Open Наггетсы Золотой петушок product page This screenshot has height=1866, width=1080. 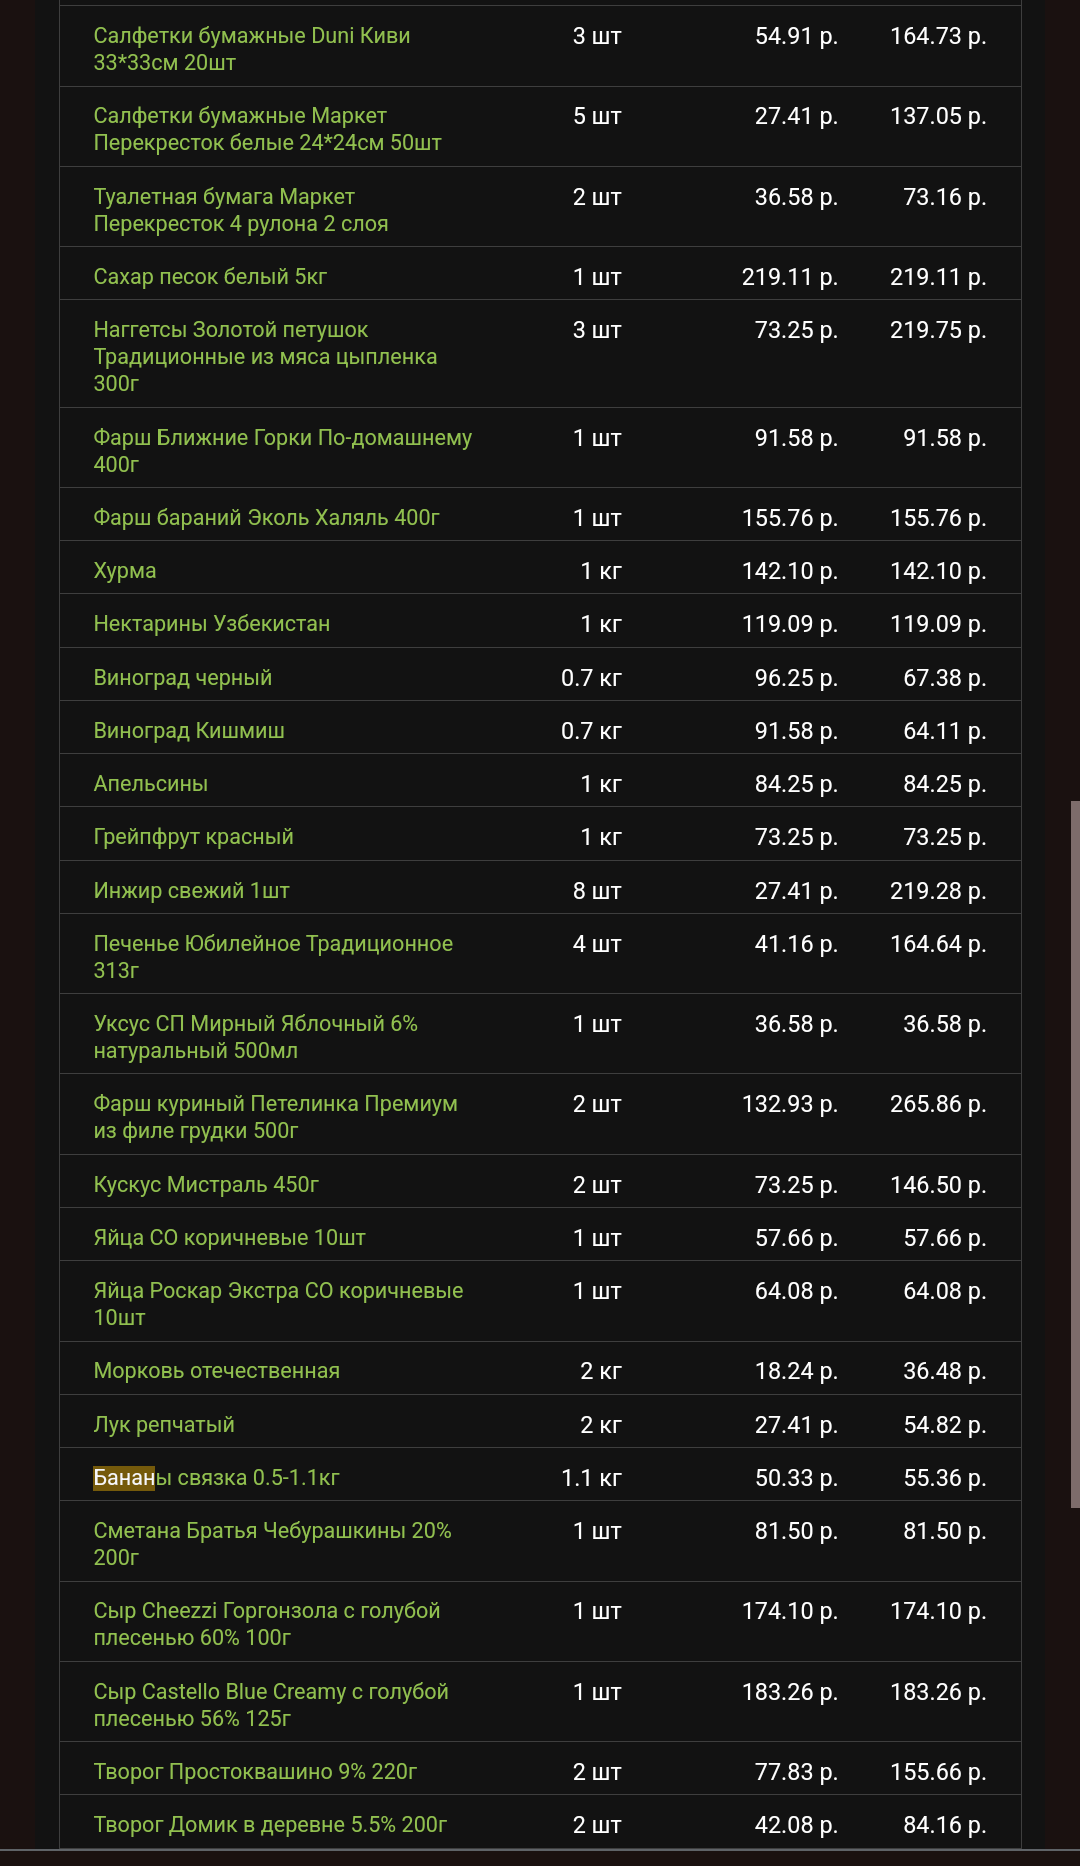(x=230, y=330)
